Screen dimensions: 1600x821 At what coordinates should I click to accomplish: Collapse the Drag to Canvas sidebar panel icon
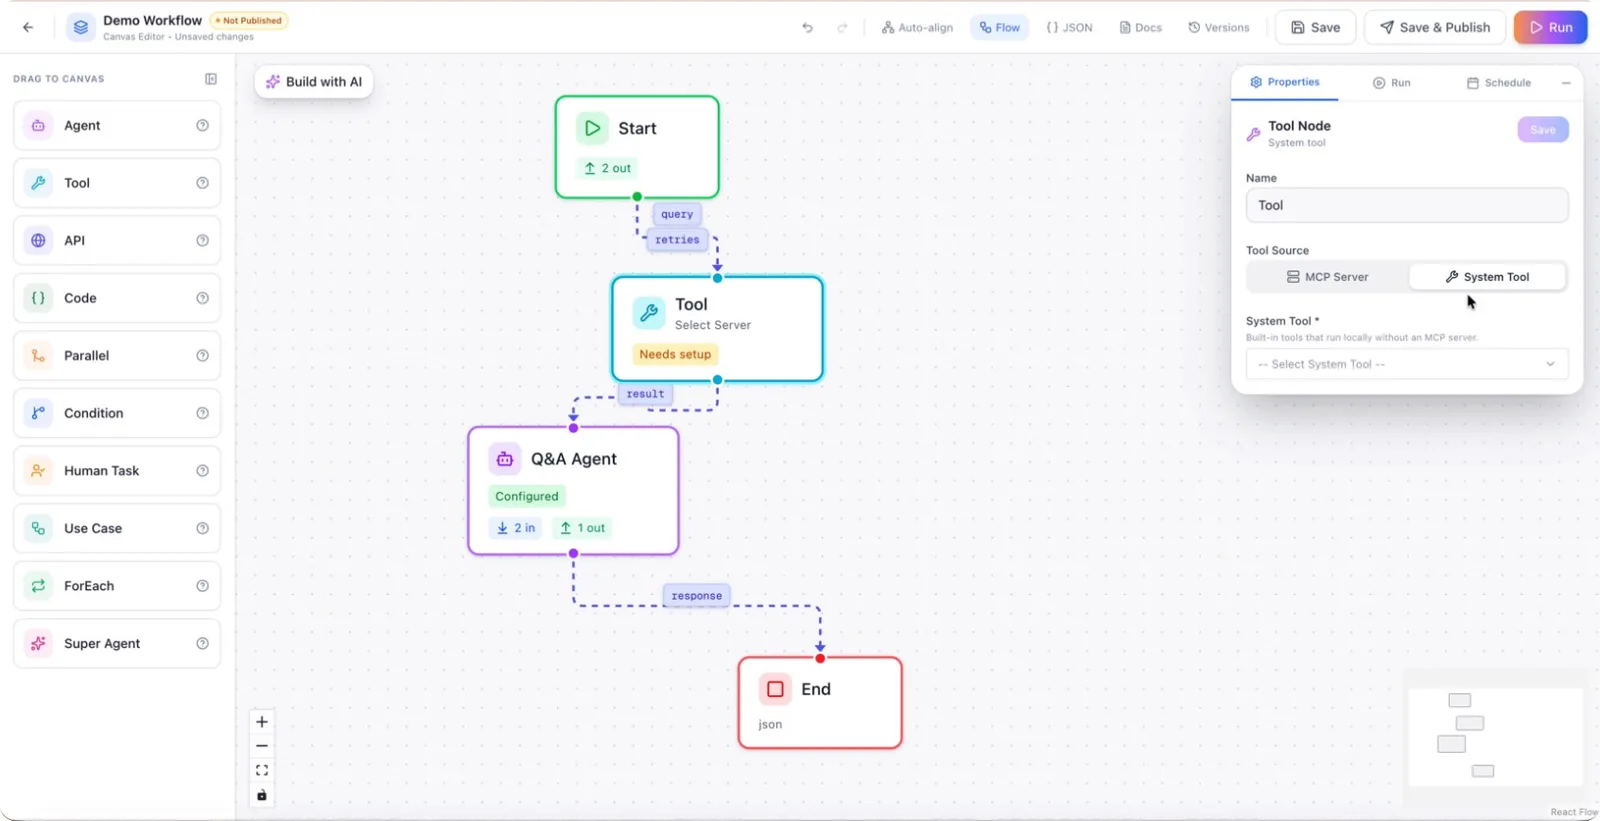tap(211, 79)
